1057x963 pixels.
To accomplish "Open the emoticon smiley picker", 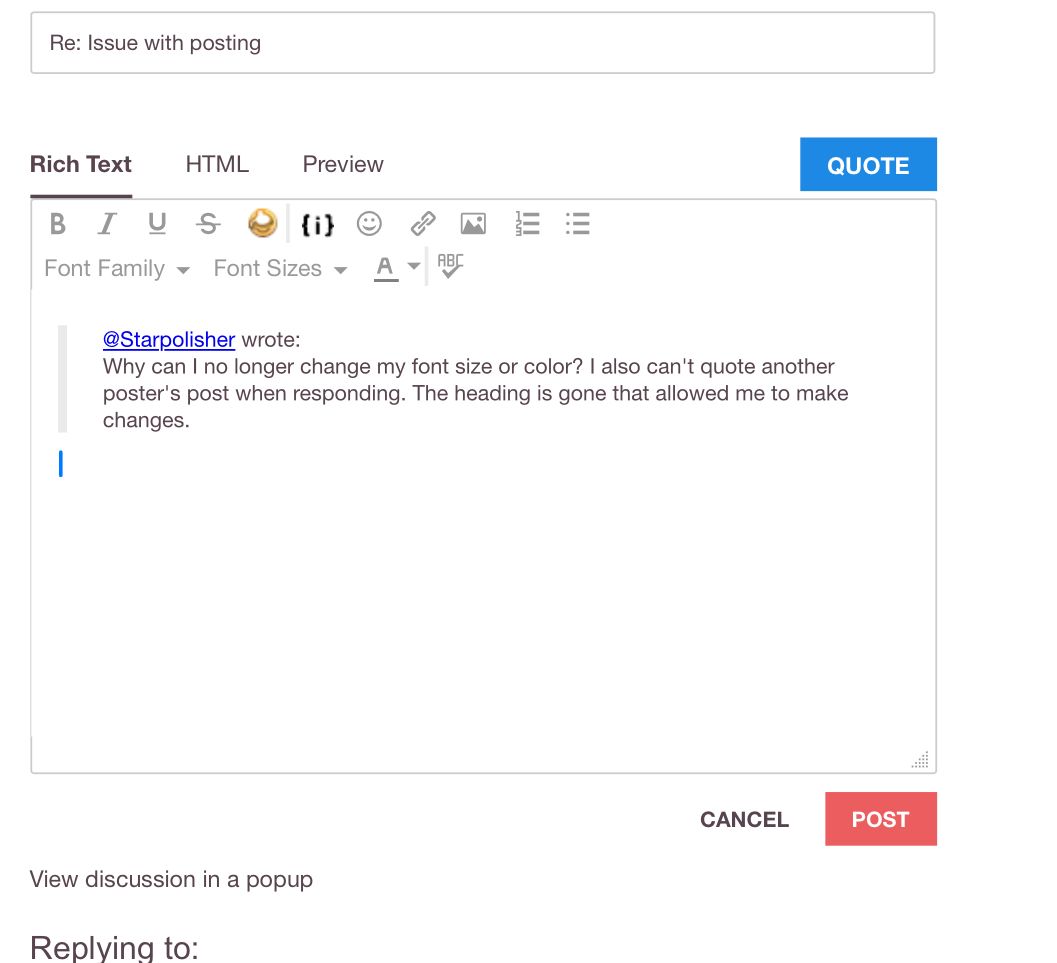I will pyautogui.click(x=370, y=224).
